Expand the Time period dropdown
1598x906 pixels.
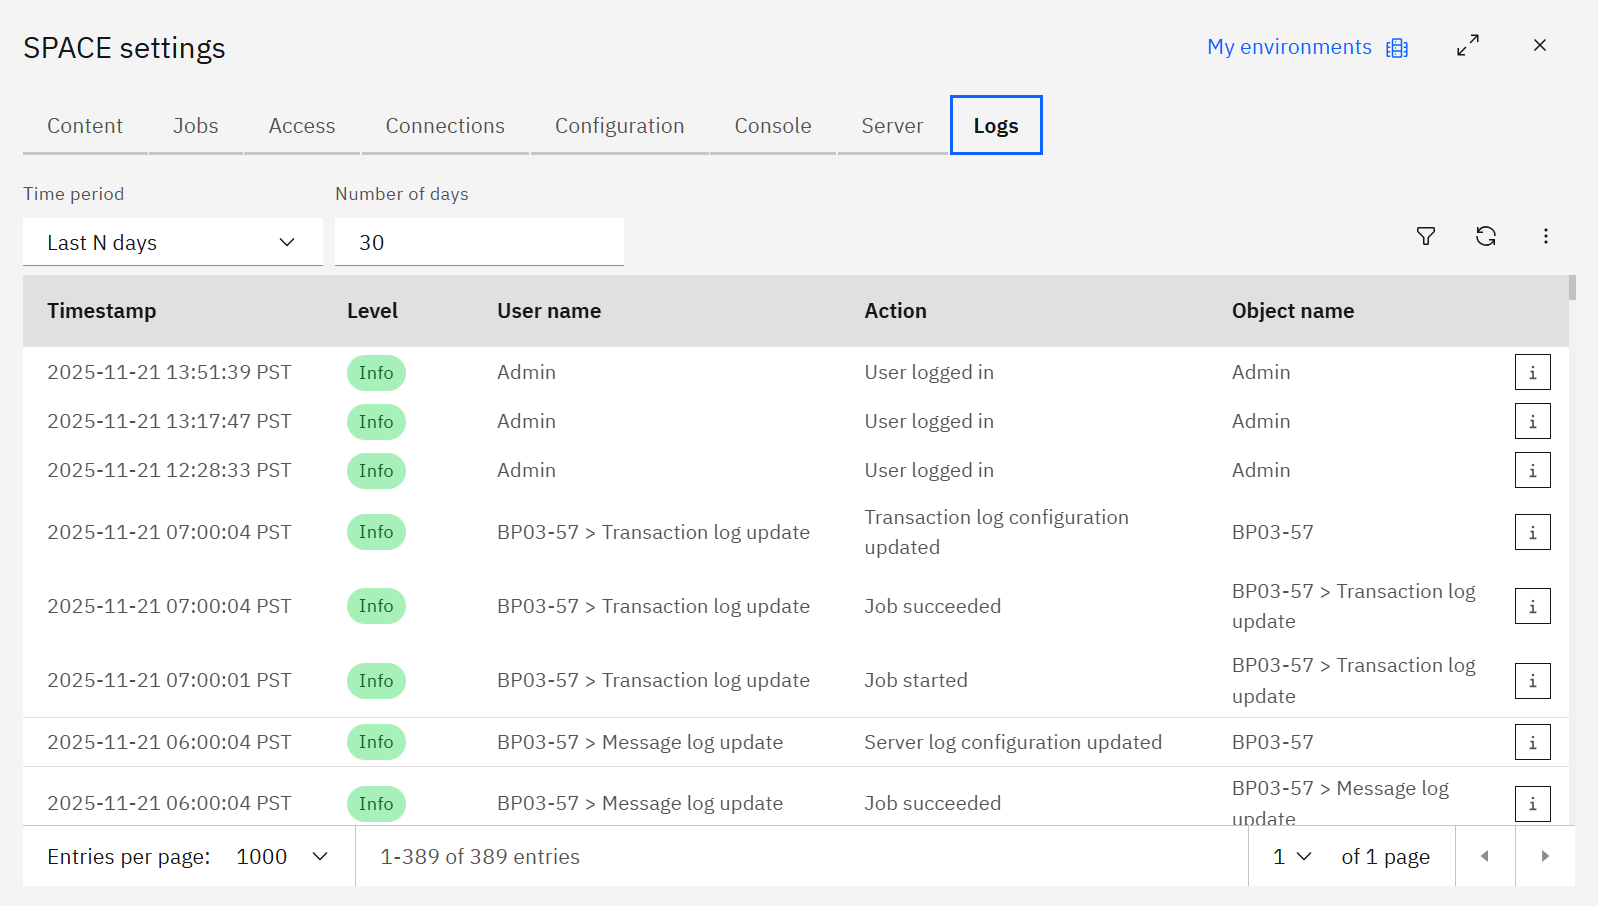(x=172, y=243)
